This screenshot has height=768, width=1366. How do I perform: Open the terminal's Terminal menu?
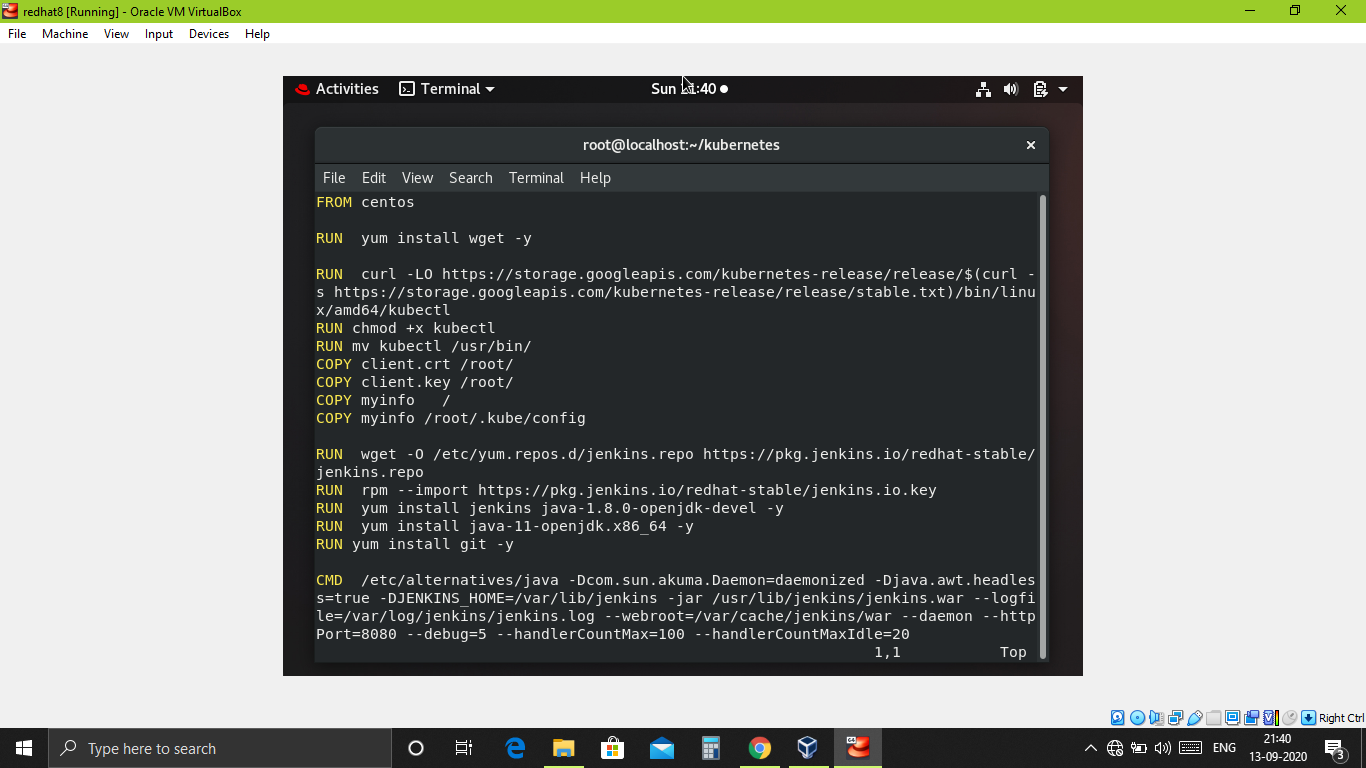(536, 178)
